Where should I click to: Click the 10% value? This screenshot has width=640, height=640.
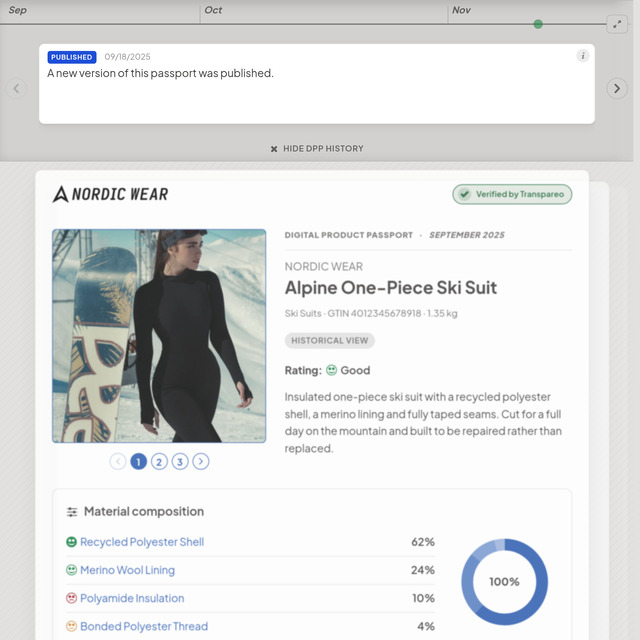pyautogui.click(x=423, y=598)
